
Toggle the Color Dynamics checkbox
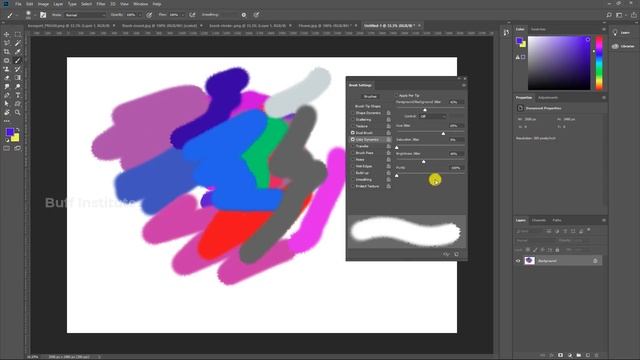pyautogui.click(x=353, y=140)
